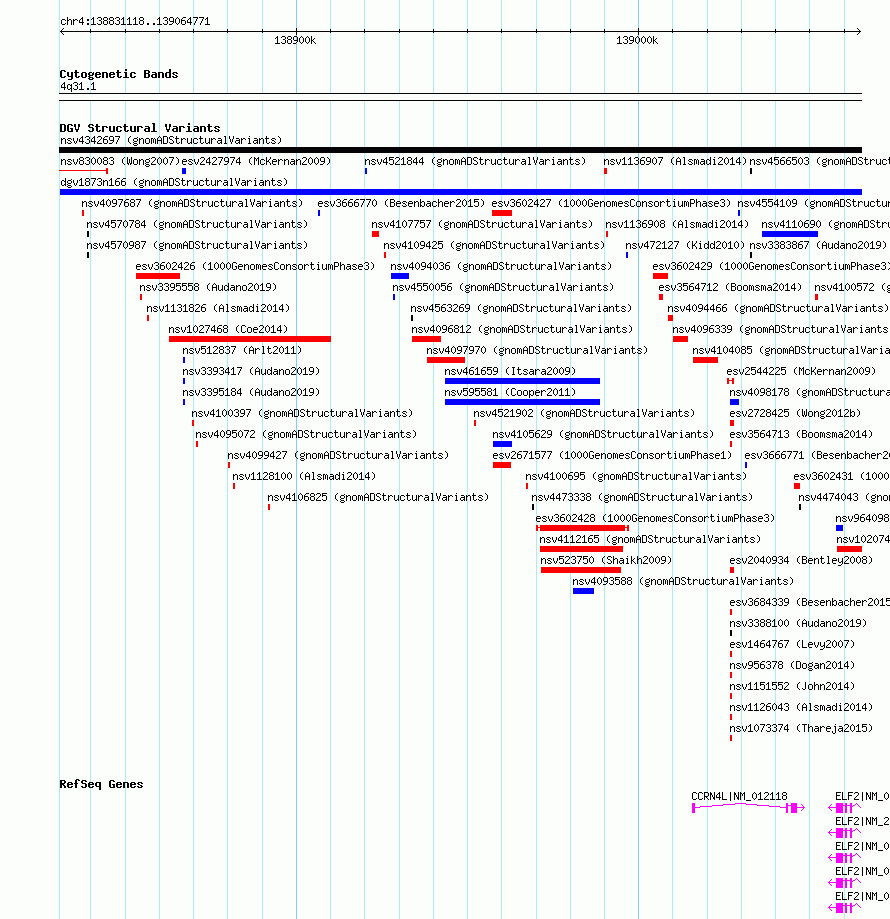
Task: Click the nsv4093588 blue variant bar
Action: pos(584,591)
